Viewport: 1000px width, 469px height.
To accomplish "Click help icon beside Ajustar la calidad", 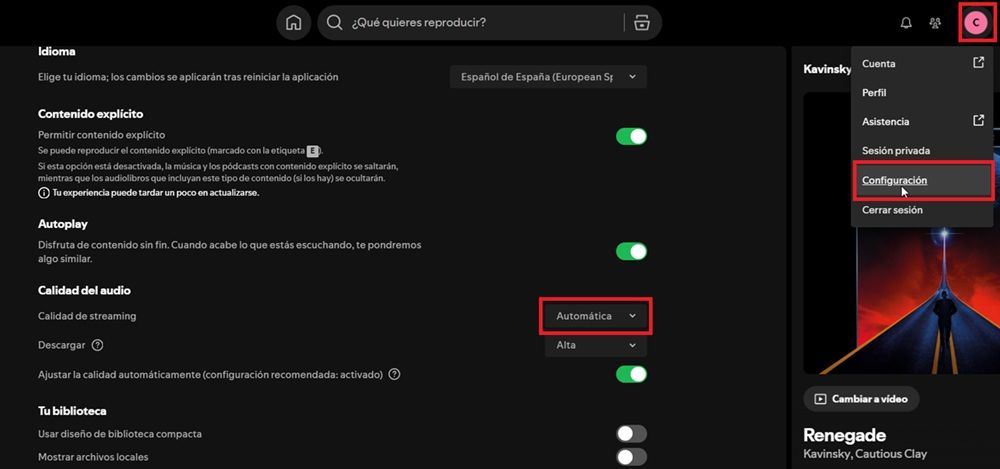I will tap(394, 374).
